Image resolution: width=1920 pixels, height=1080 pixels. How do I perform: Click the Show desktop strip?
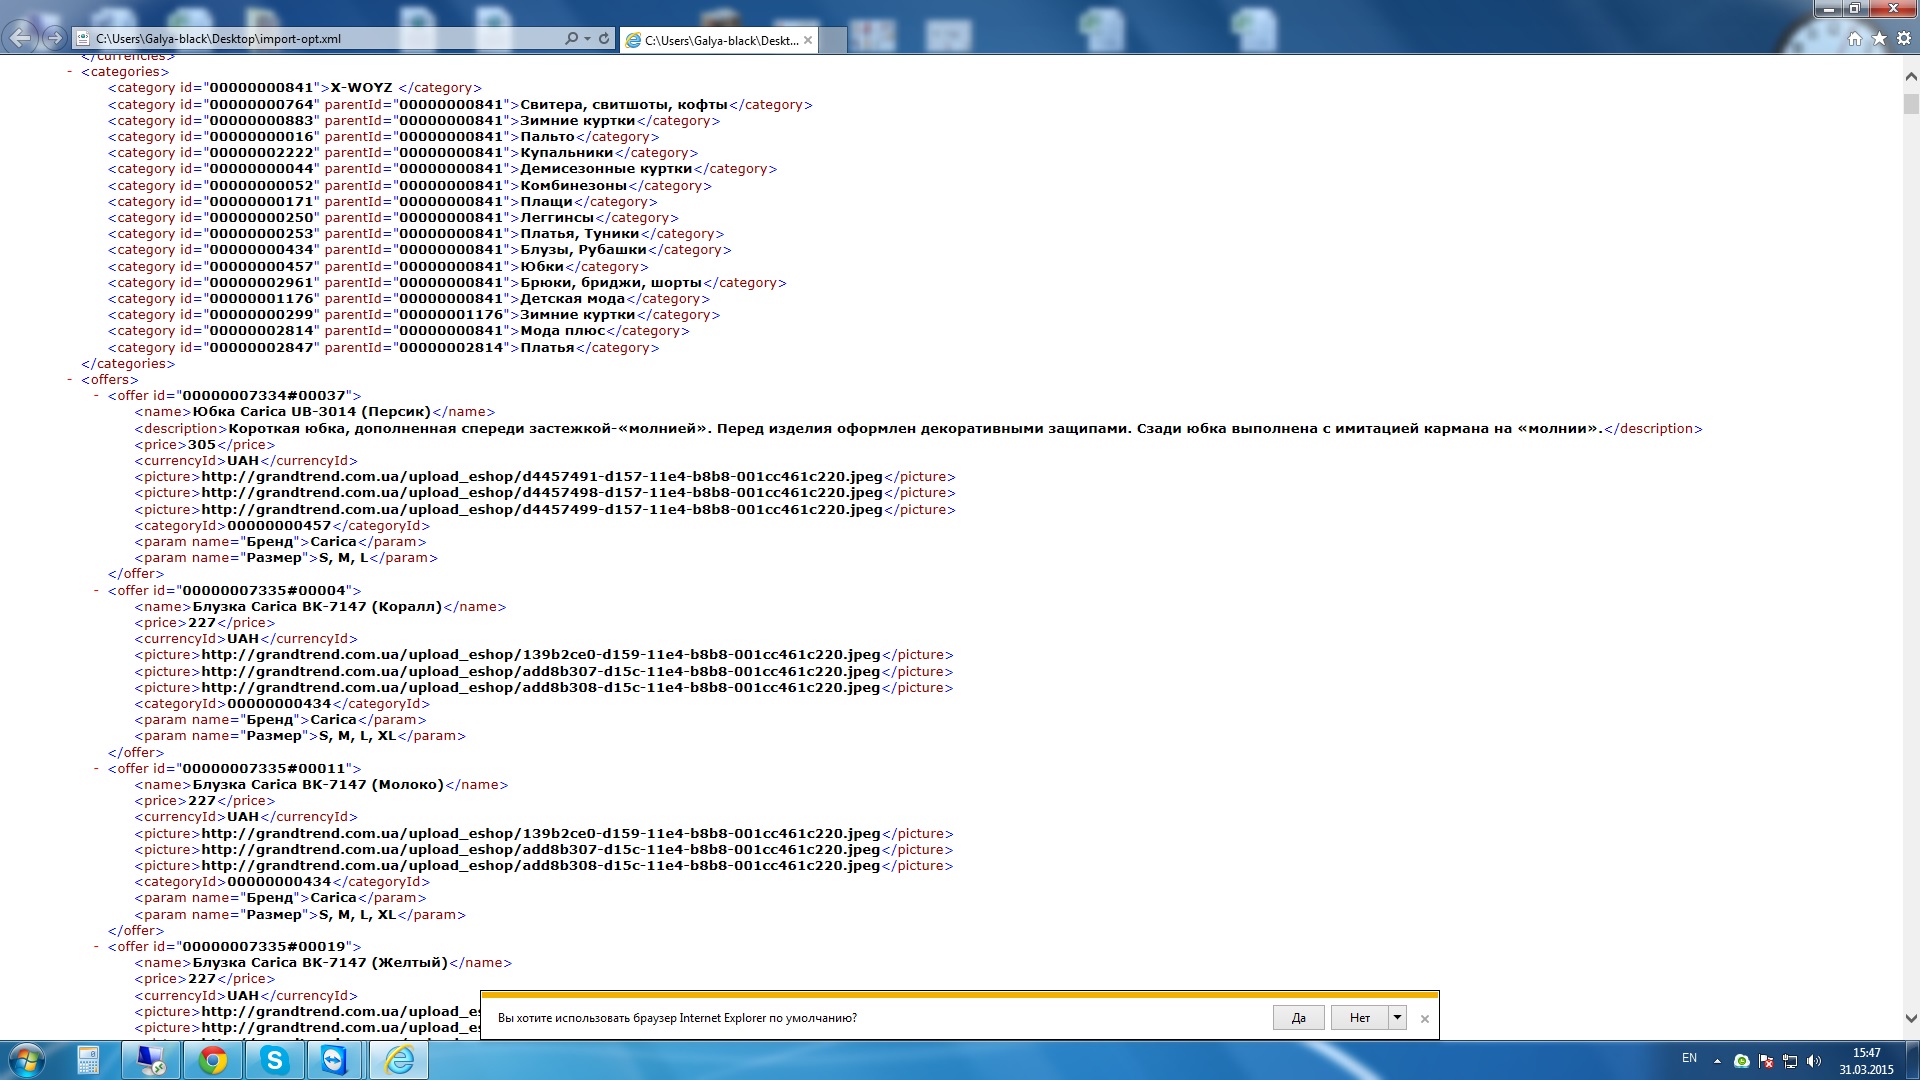1912,1061
